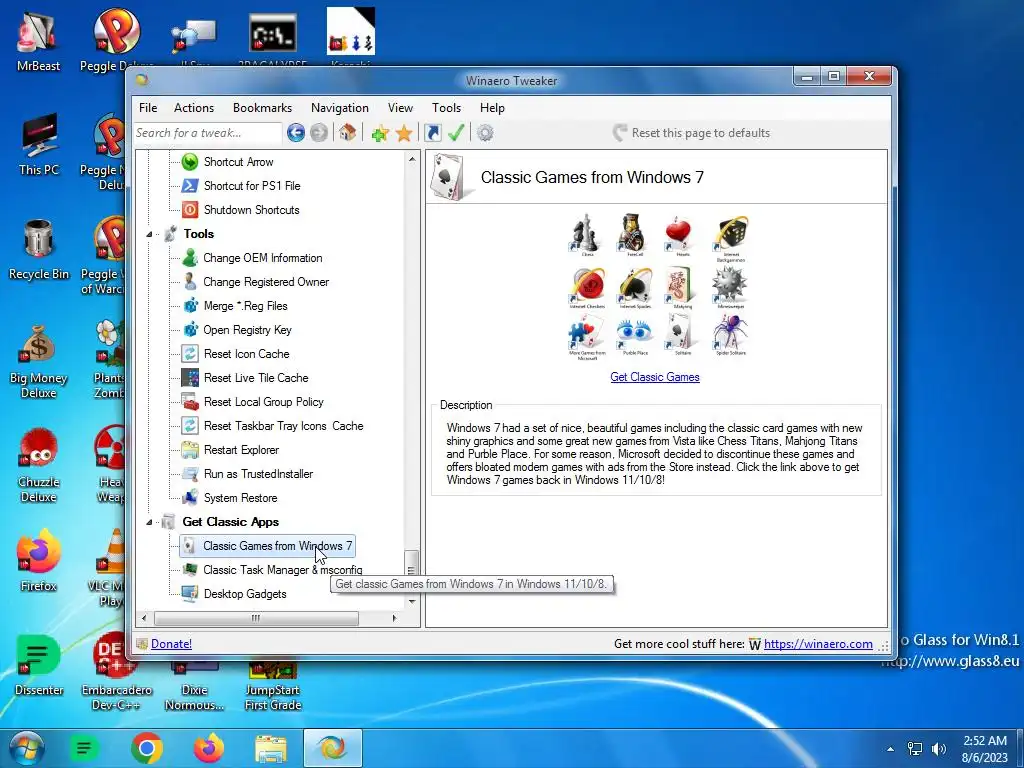Click the classic games preview image
The width and height of the screenshot is (1024, 768).
click(x=657, y=287)
